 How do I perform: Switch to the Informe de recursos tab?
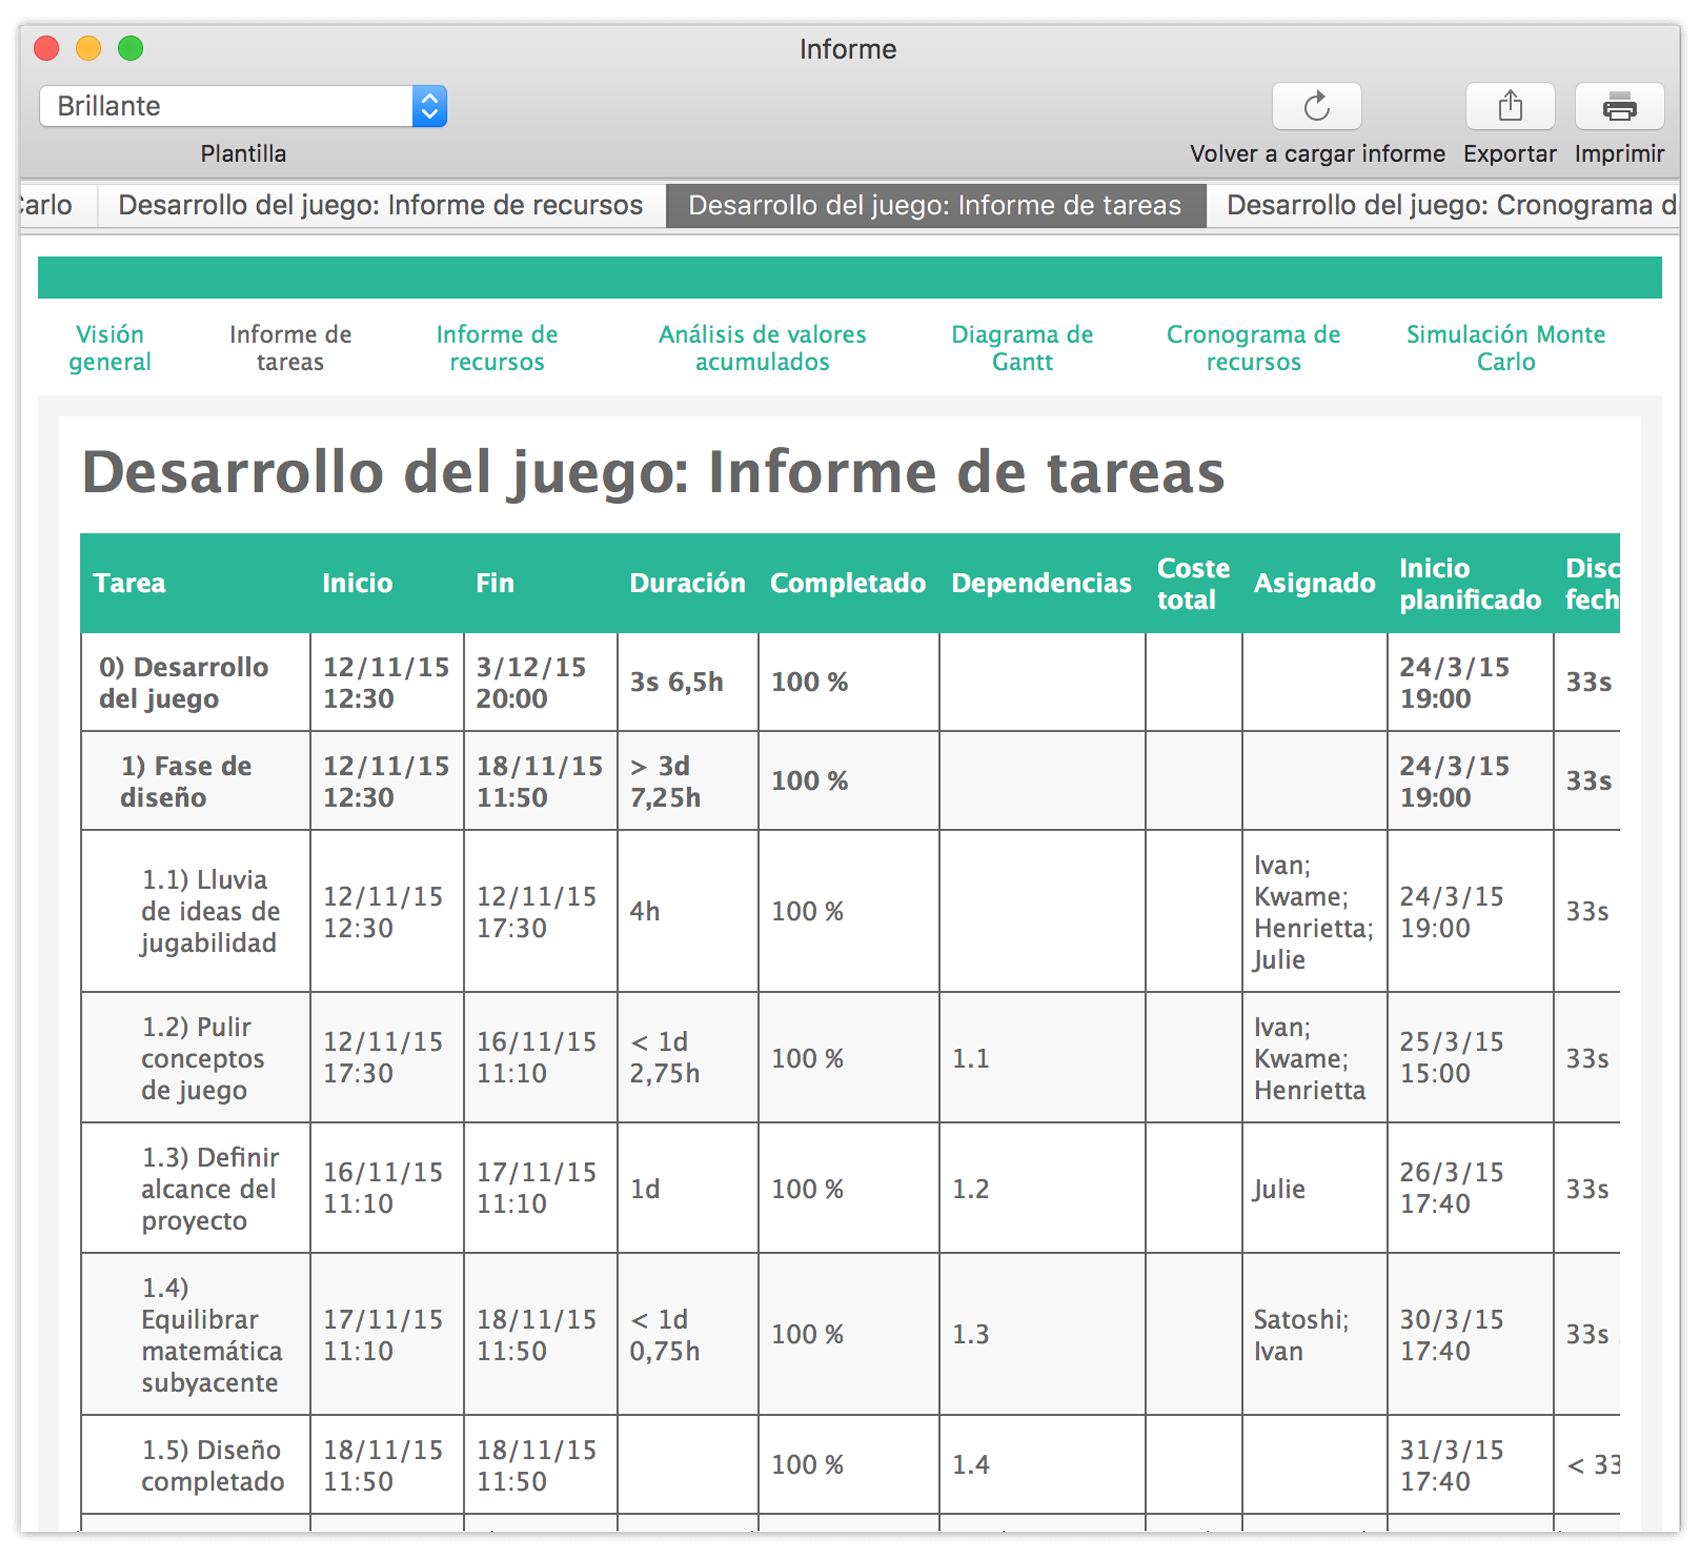pos(380,205)
